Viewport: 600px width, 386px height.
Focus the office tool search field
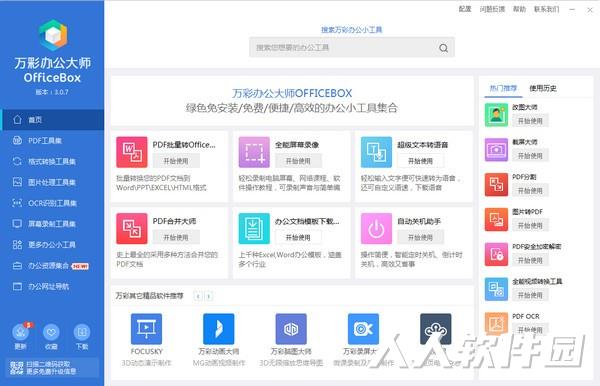tap(352, 47)
